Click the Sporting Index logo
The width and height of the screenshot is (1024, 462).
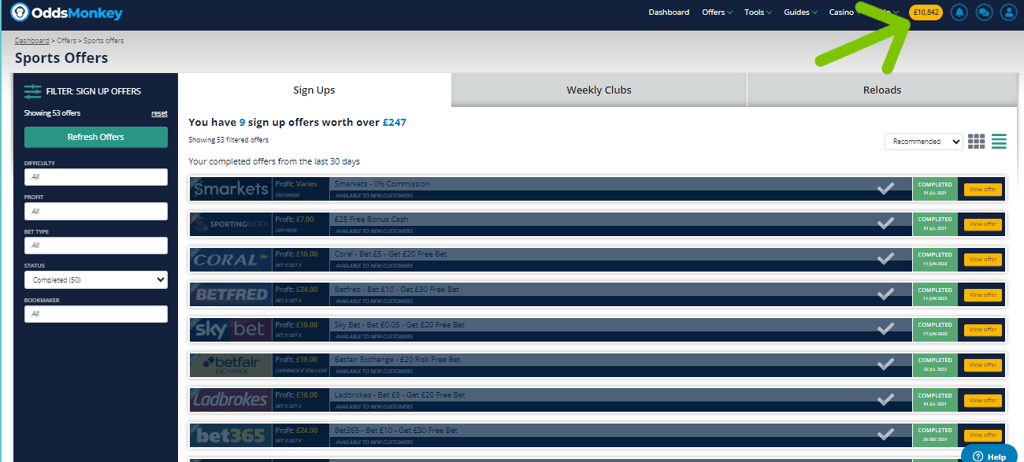click(x=231, y=224)
